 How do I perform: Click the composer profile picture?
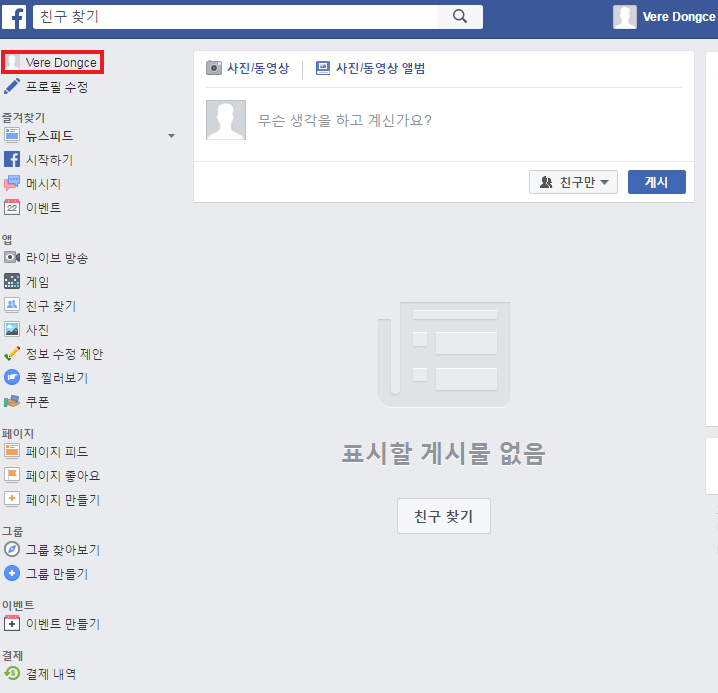(x=226, y=120)
